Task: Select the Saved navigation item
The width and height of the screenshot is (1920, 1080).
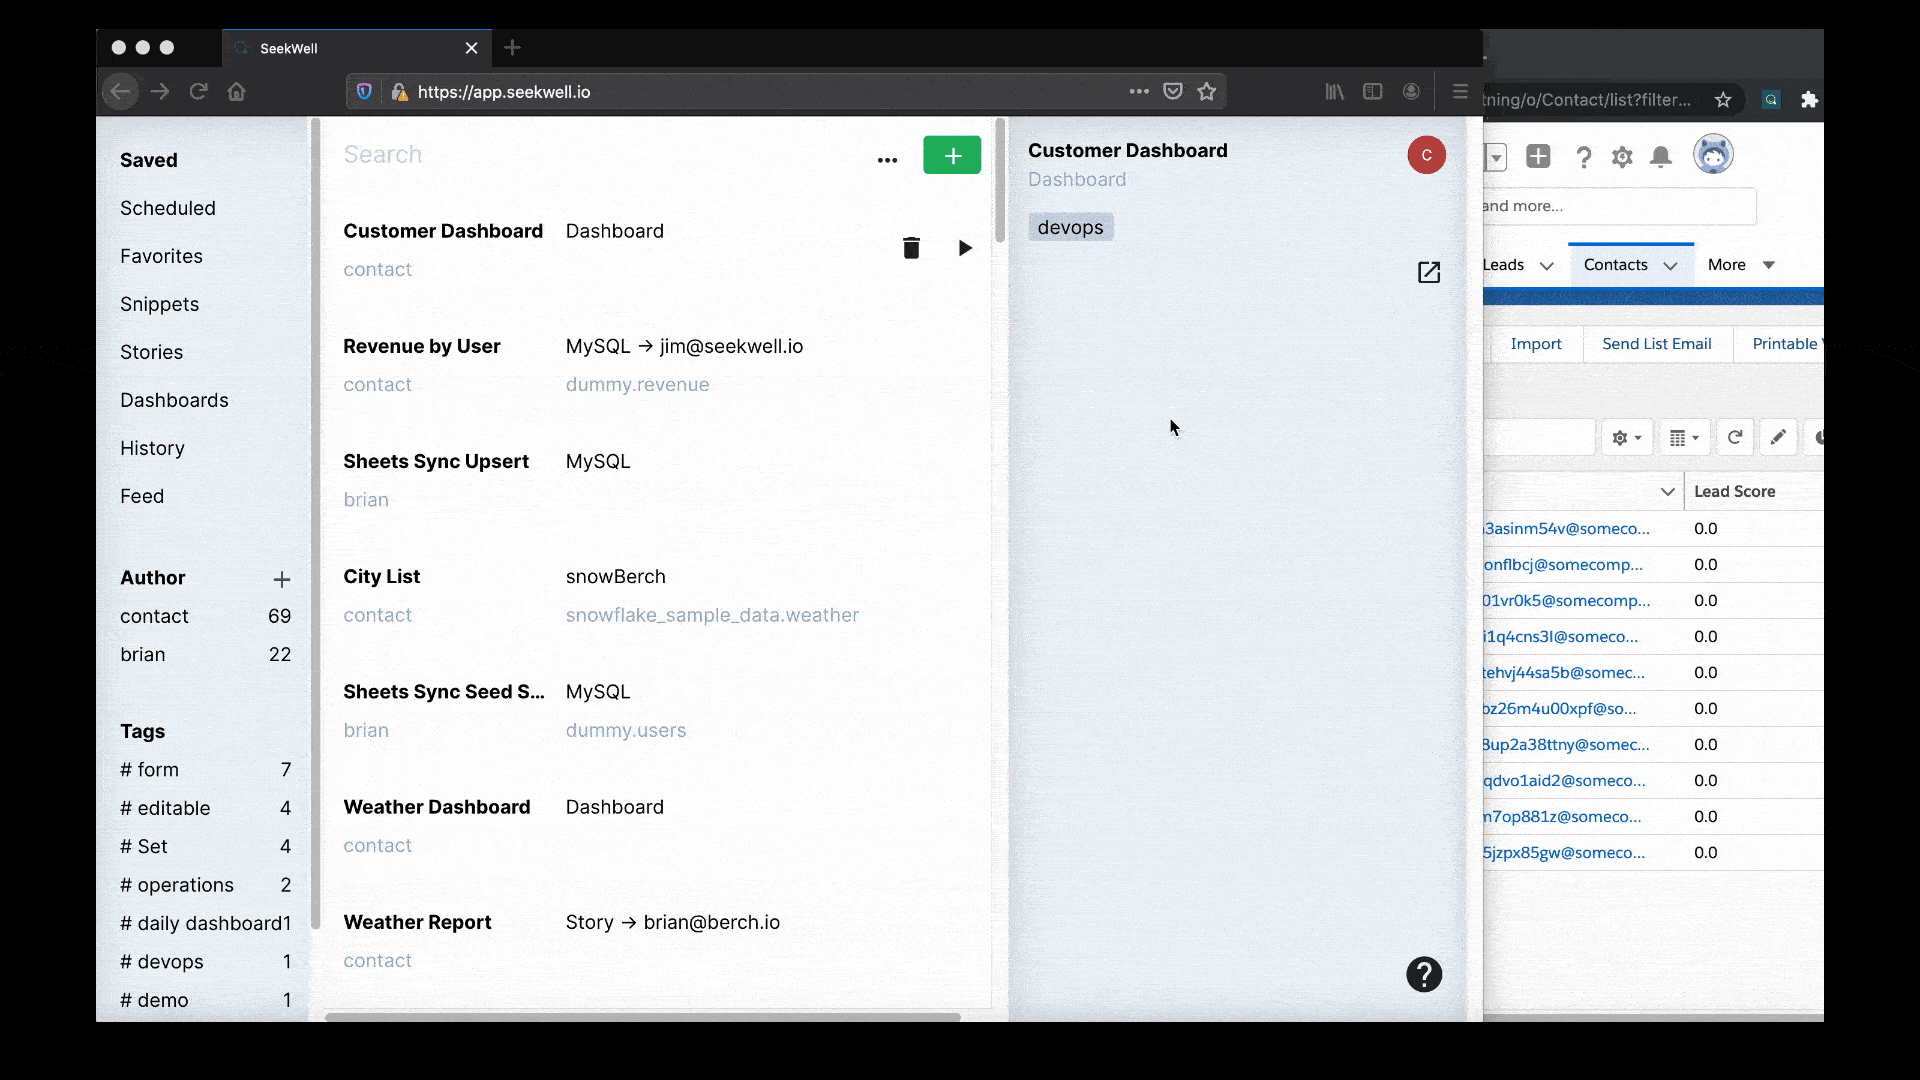Action: (149, 160)
